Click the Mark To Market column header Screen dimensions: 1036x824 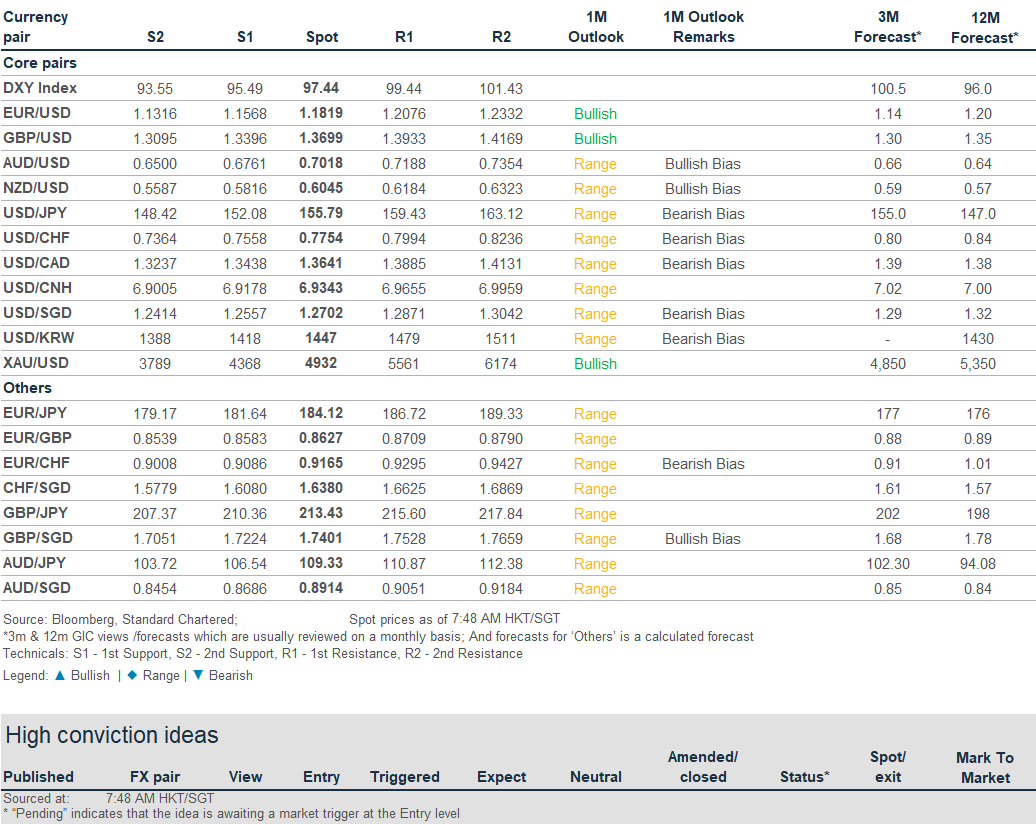(x=984, y=767)
